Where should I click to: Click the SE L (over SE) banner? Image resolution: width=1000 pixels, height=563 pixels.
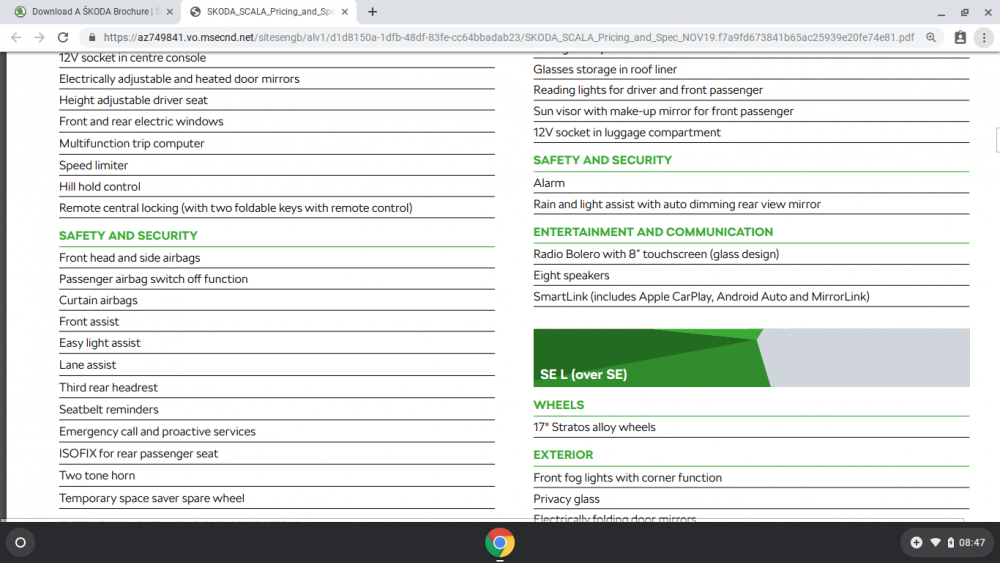[x=751, y=358]
